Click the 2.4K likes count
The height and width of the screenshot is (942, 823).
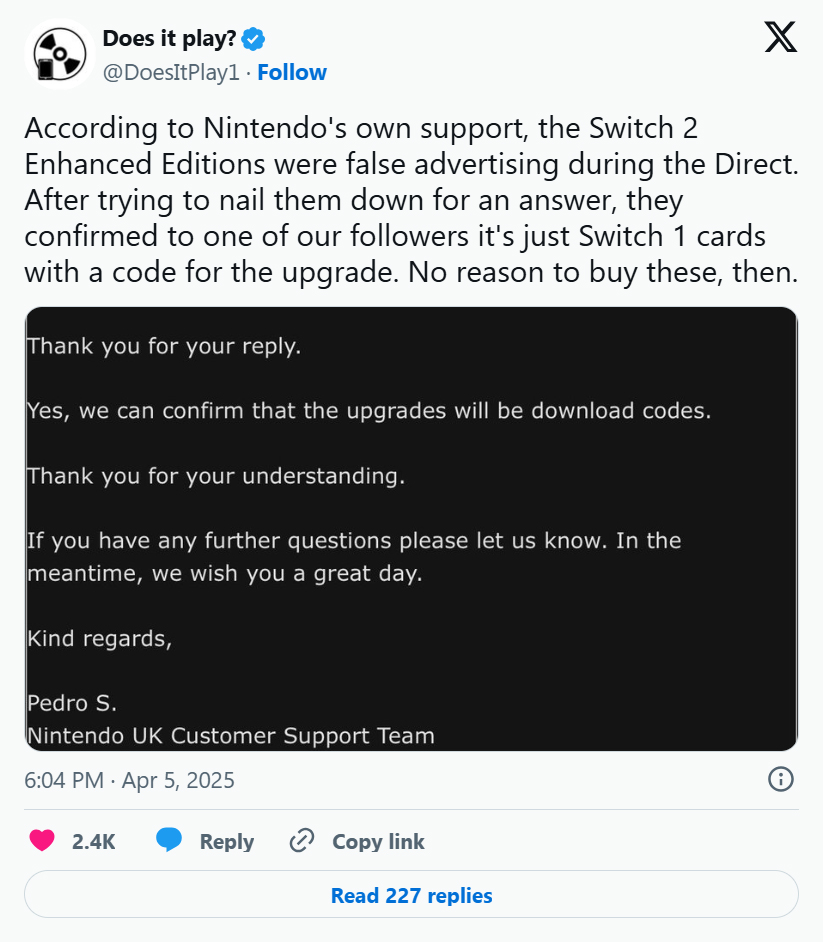pyautogui.click(x=94, y=841)
